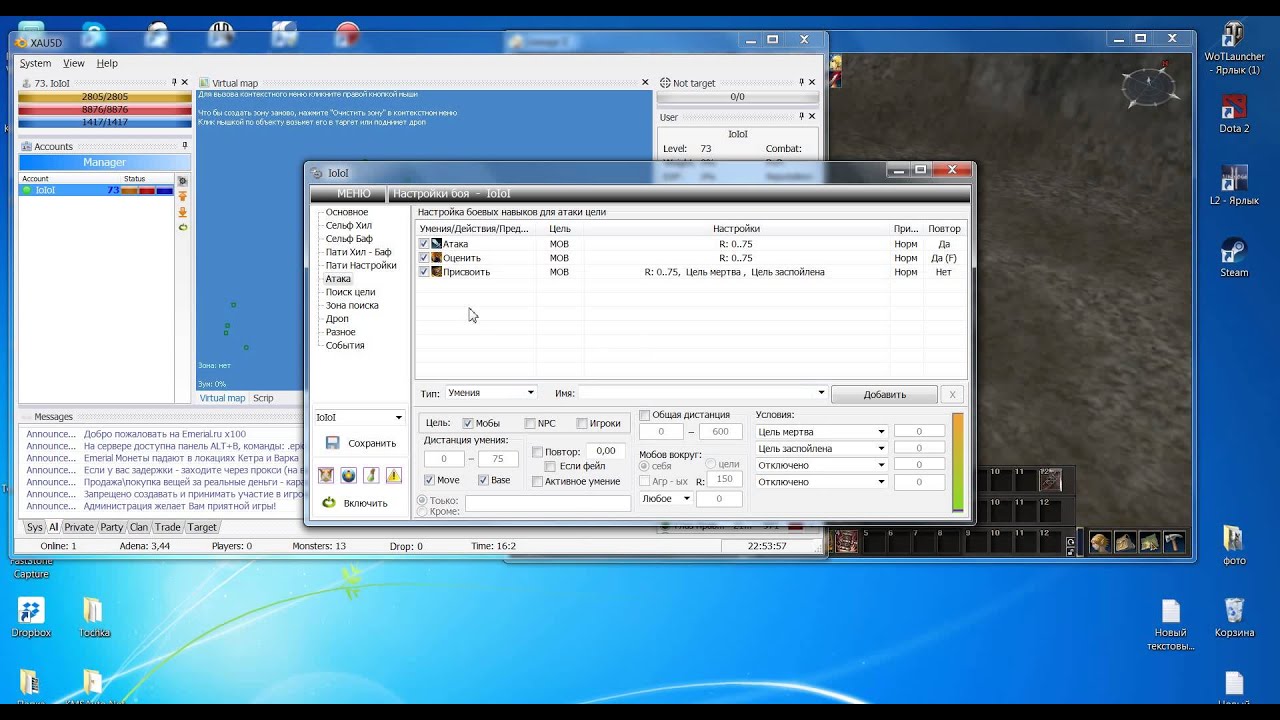The width and height of the screenshot is (1280, 720).
Task: Uncheck the Атака skill row checkbox
Action: [x=424, y=244]
